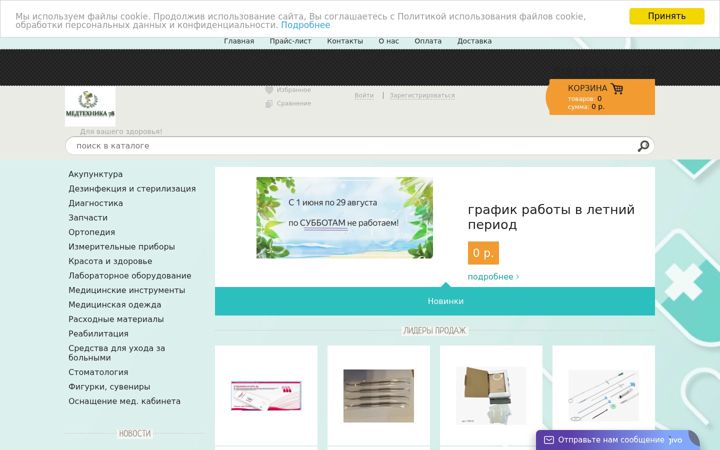
Task: Click the Лидеры продаж heading
Action: pyautogui.click(x=434, y=331)
